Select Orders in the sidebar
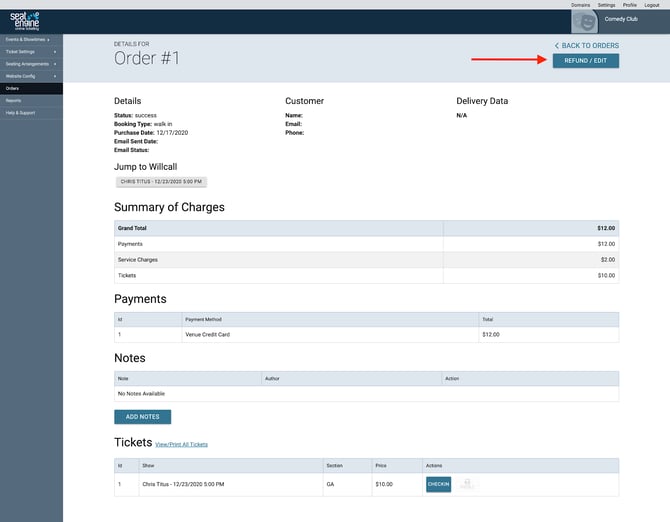This screenshot has width=670, height=522. 13,88
